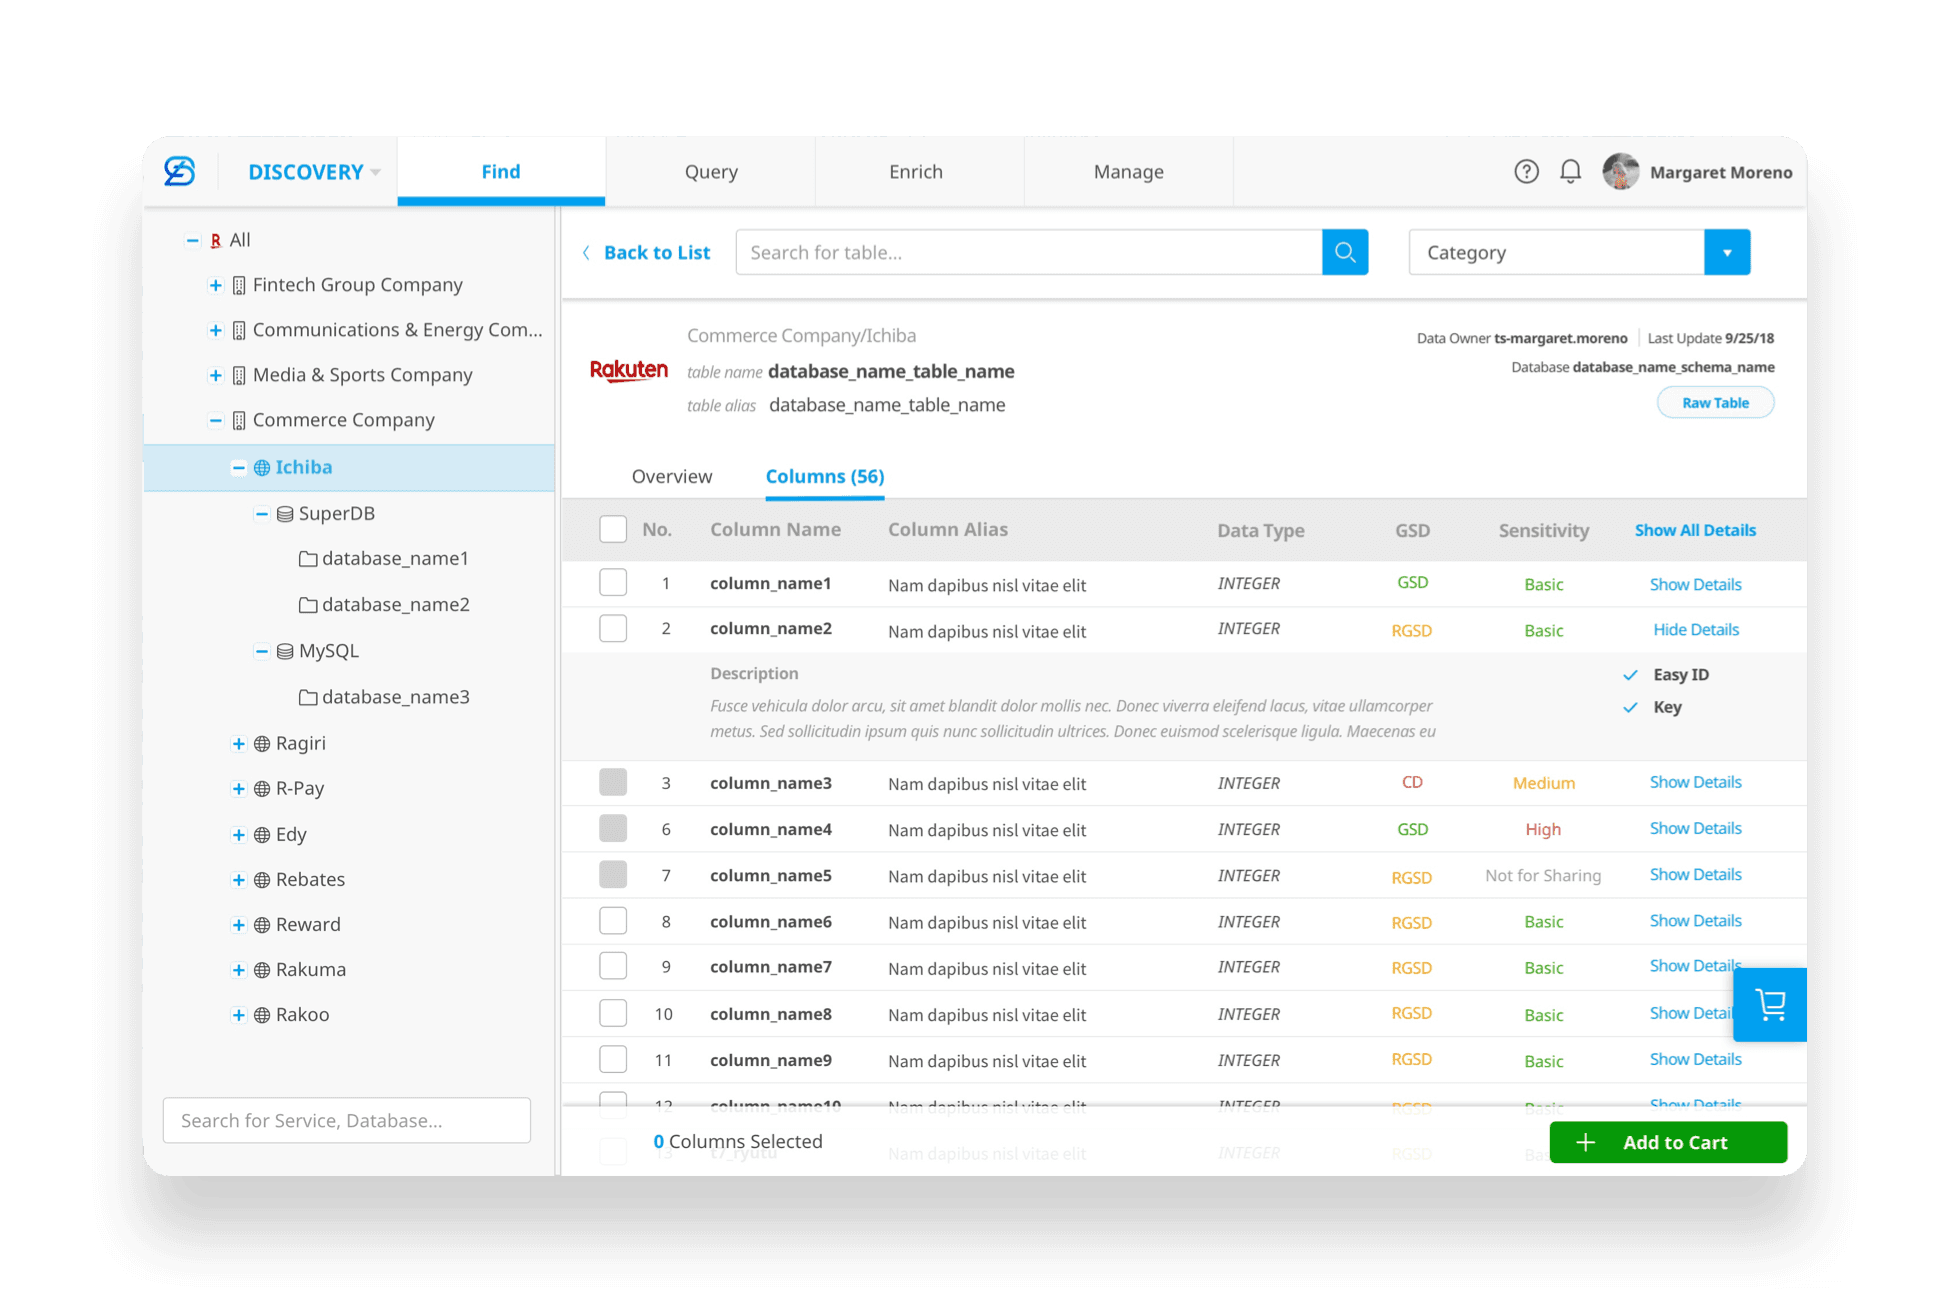
Task: Check the box for column_name6
Action: pos(613,921)
